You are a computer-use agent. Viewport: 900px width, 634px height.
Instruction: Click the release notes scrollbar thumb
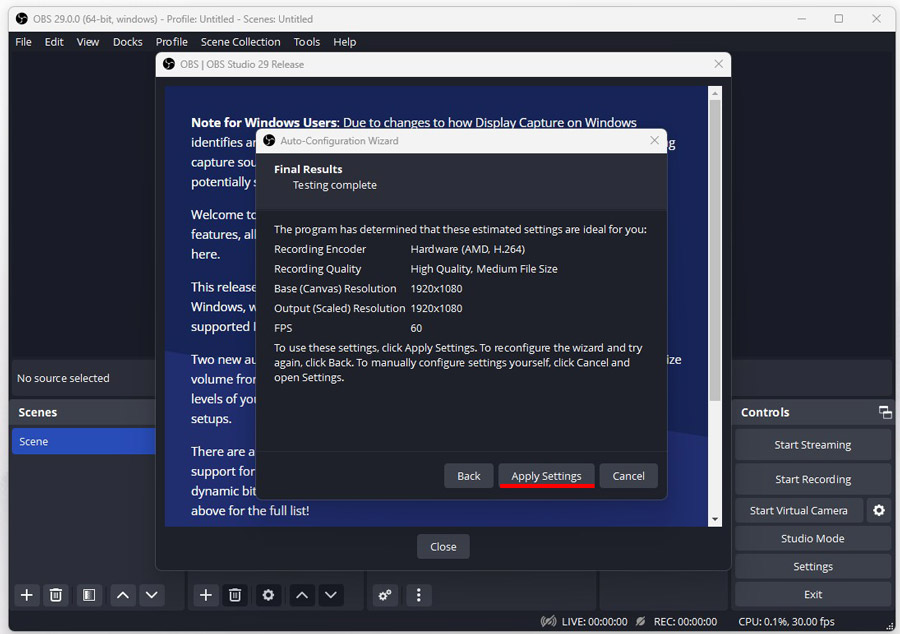tap(715, 250)
